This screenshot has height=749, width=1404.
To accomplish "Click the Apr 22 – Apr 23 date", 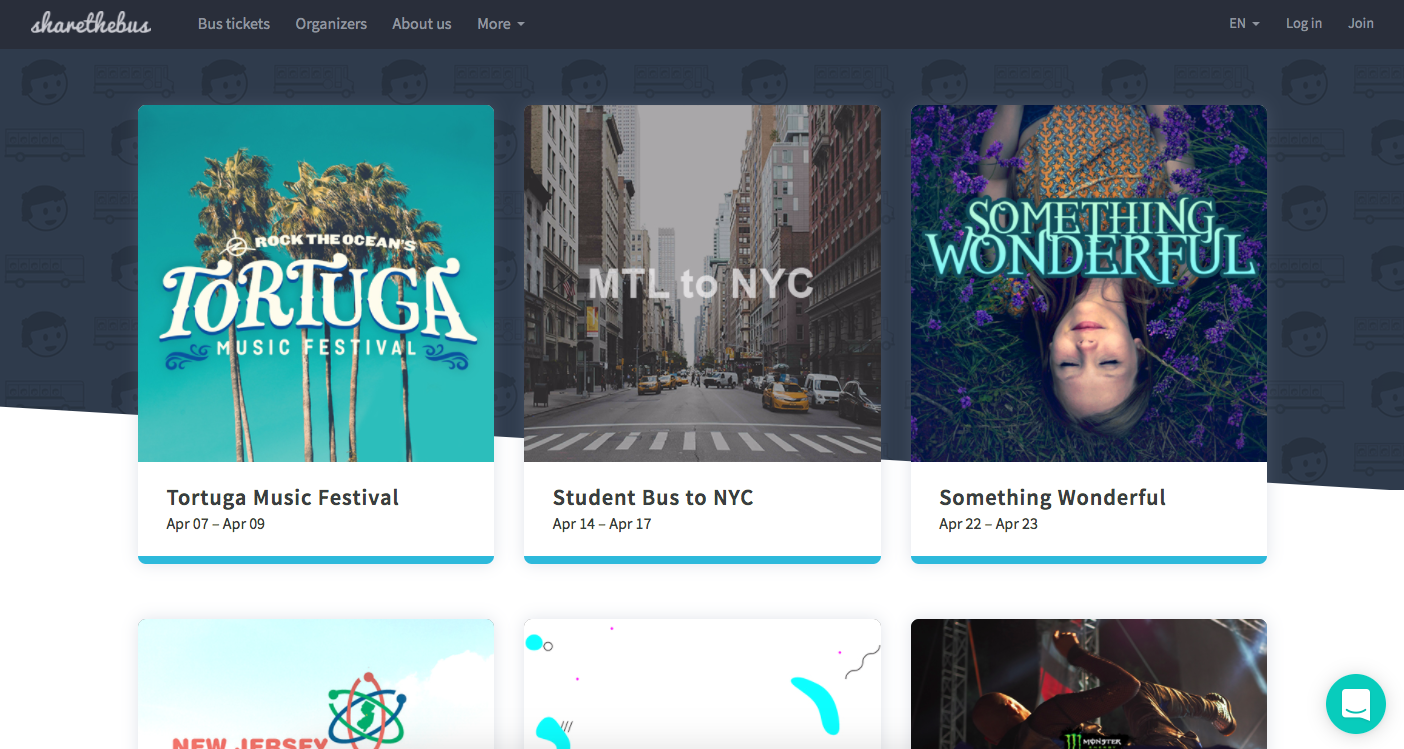I will click(989, 524).
